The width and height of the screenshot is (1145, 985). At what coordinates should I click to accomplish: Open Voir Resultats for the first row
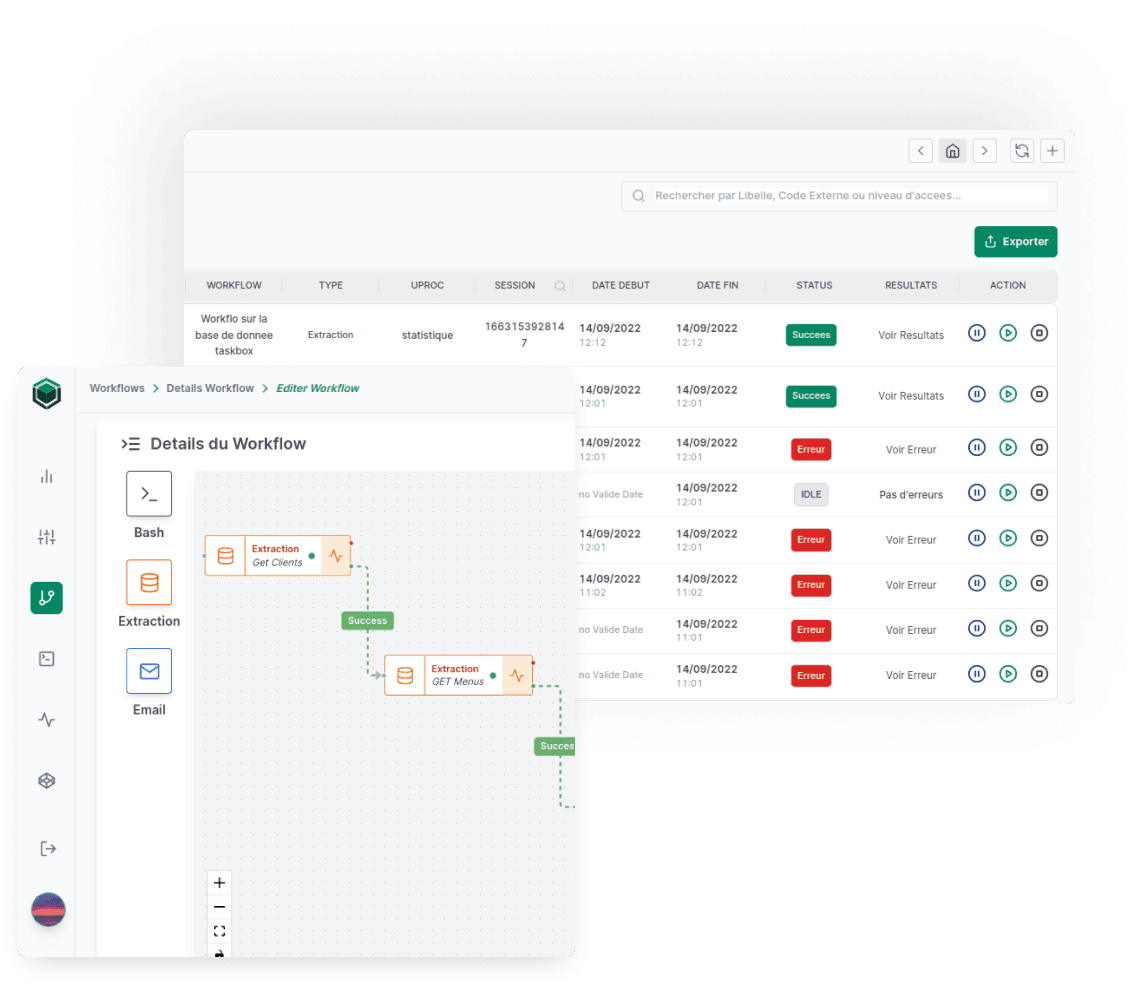pyautogui.click(x=910, y=335)
